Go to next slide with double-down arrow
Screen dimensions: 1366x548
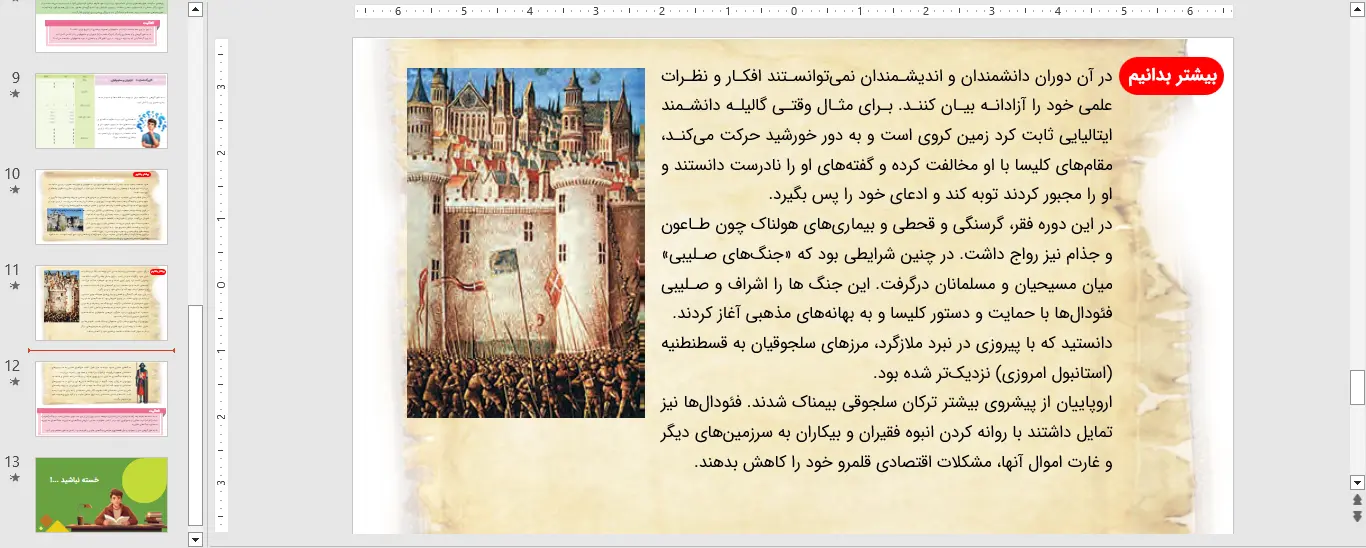[x=1357, y=516]
